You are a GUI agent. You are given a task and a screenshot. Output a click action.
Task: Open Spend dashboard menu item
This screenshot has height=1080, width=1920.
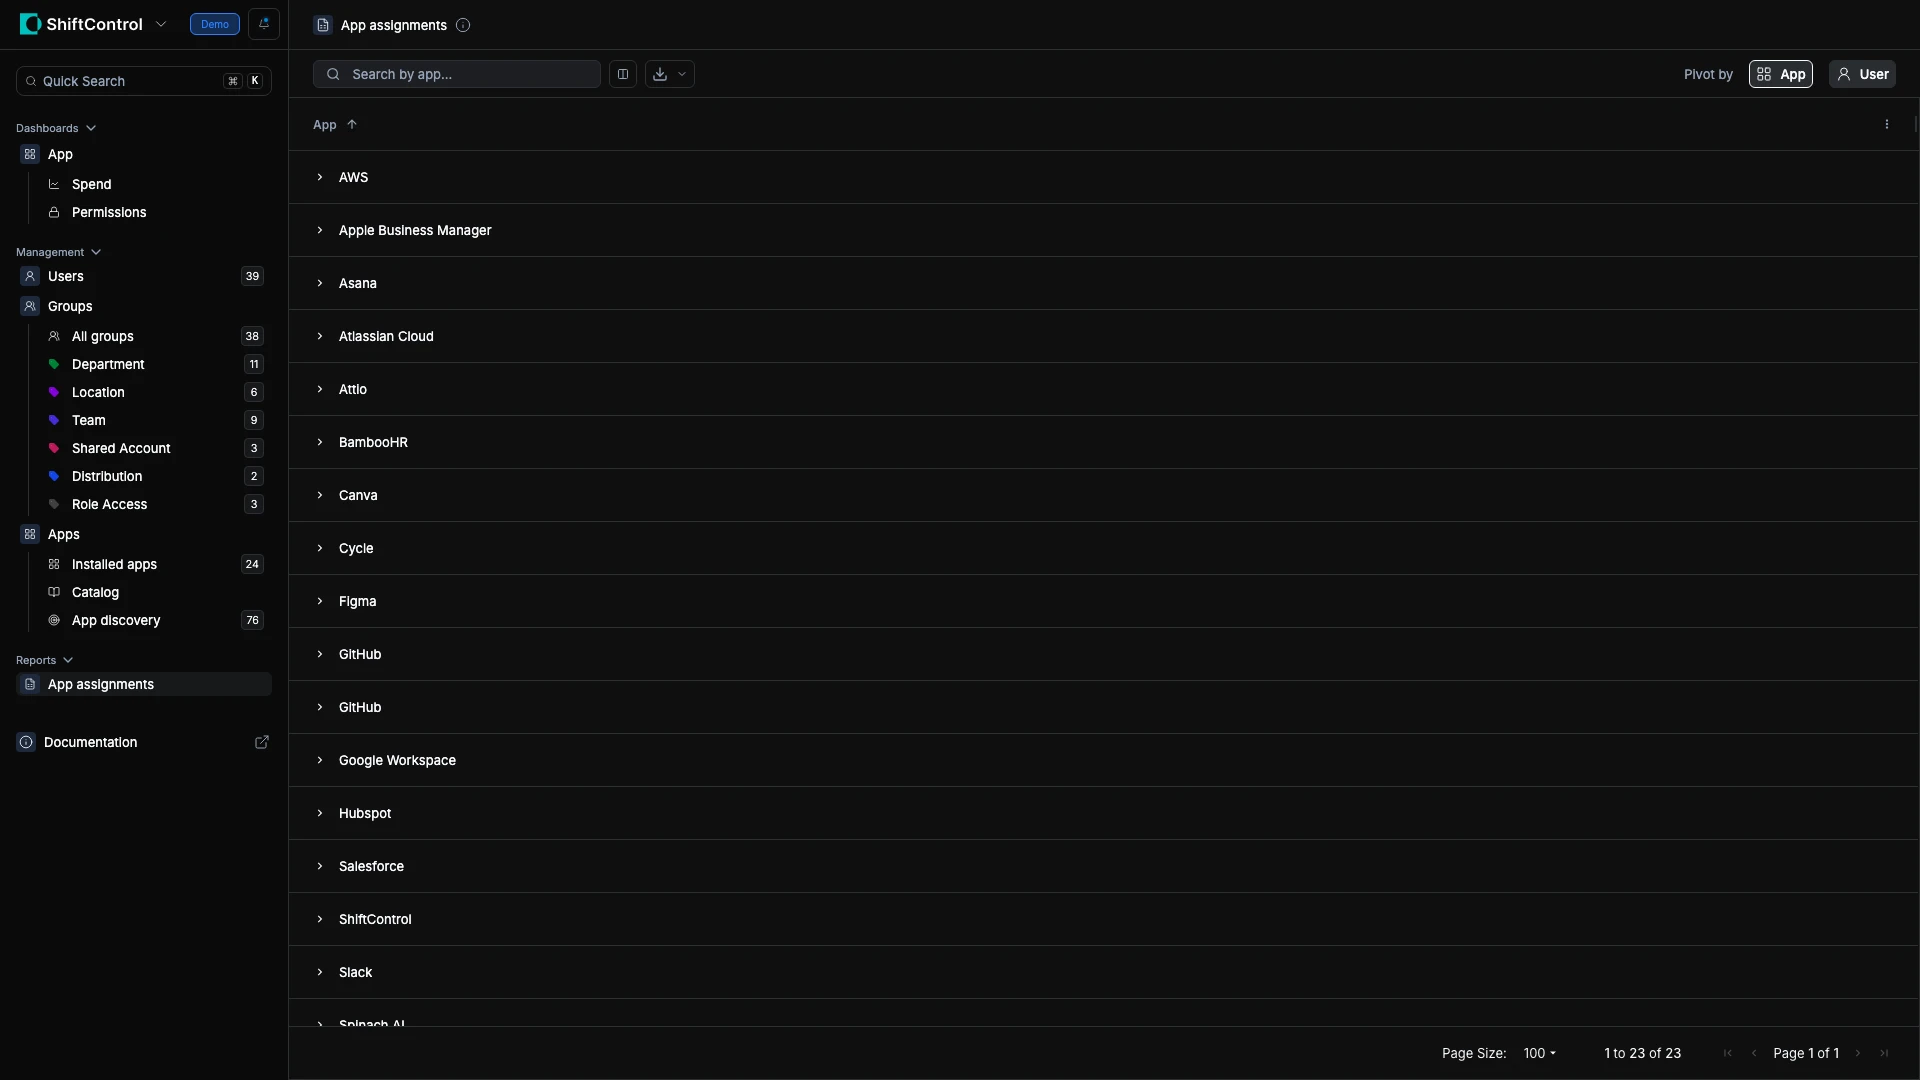(91, 184)
